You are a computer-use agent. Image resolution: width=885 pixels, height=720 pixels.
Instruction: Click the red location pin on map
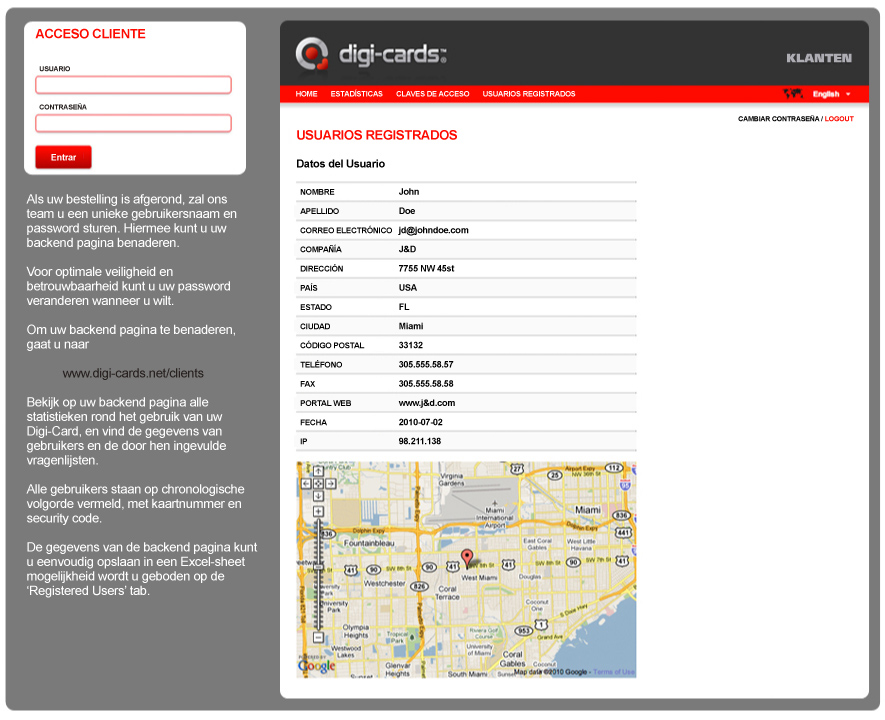pyautogui.click(x=466, y=558)
